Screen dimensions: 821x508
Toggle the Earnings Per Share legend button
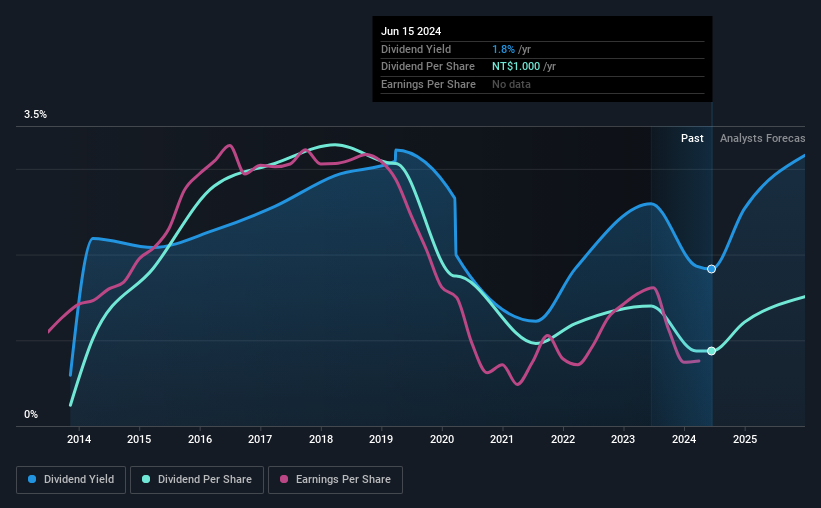[x=335, y=480]
